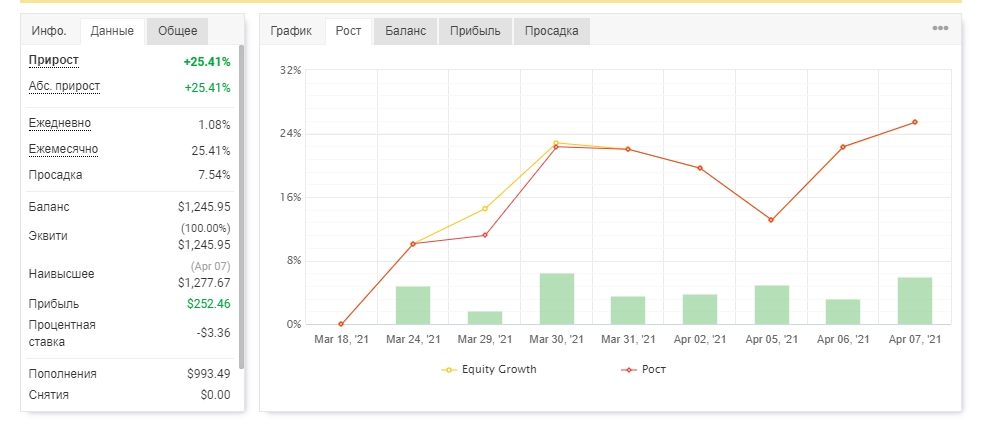Toggle the Equity Growth legend series

pos(489,370)
